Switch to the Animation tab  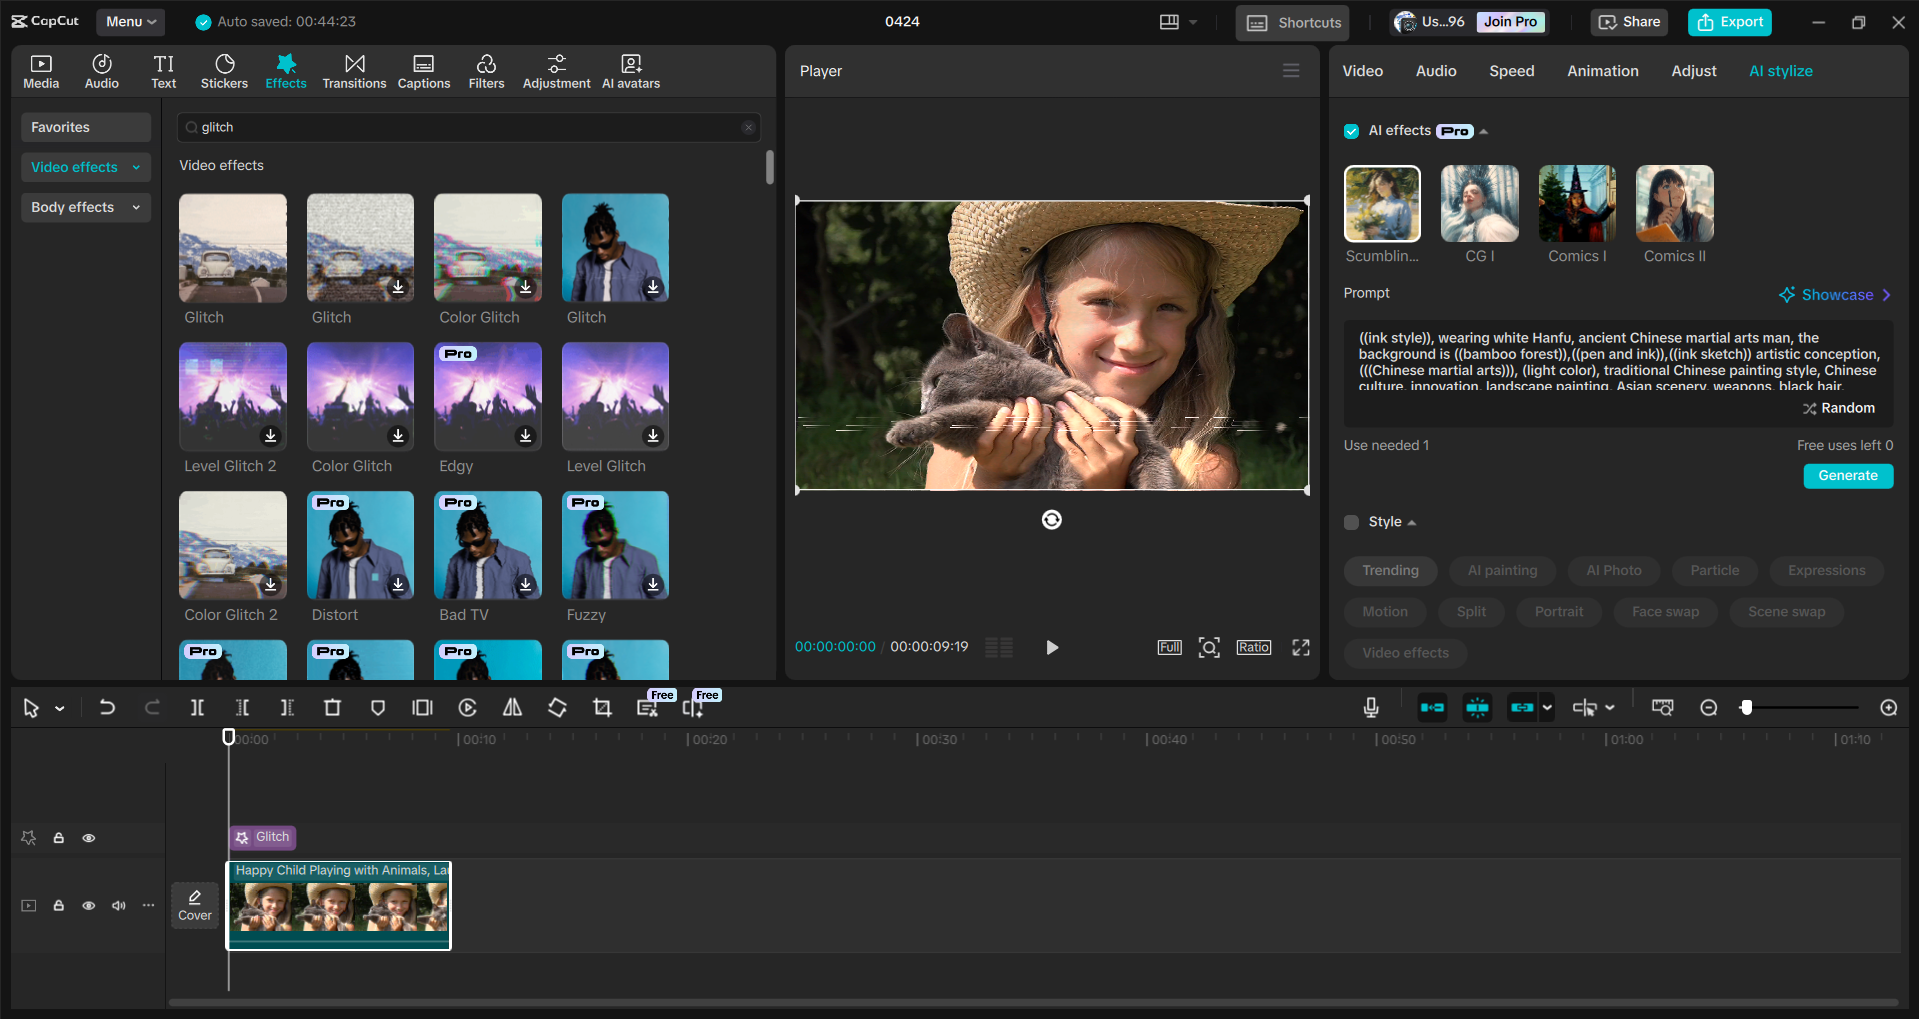coord(1602,71)
